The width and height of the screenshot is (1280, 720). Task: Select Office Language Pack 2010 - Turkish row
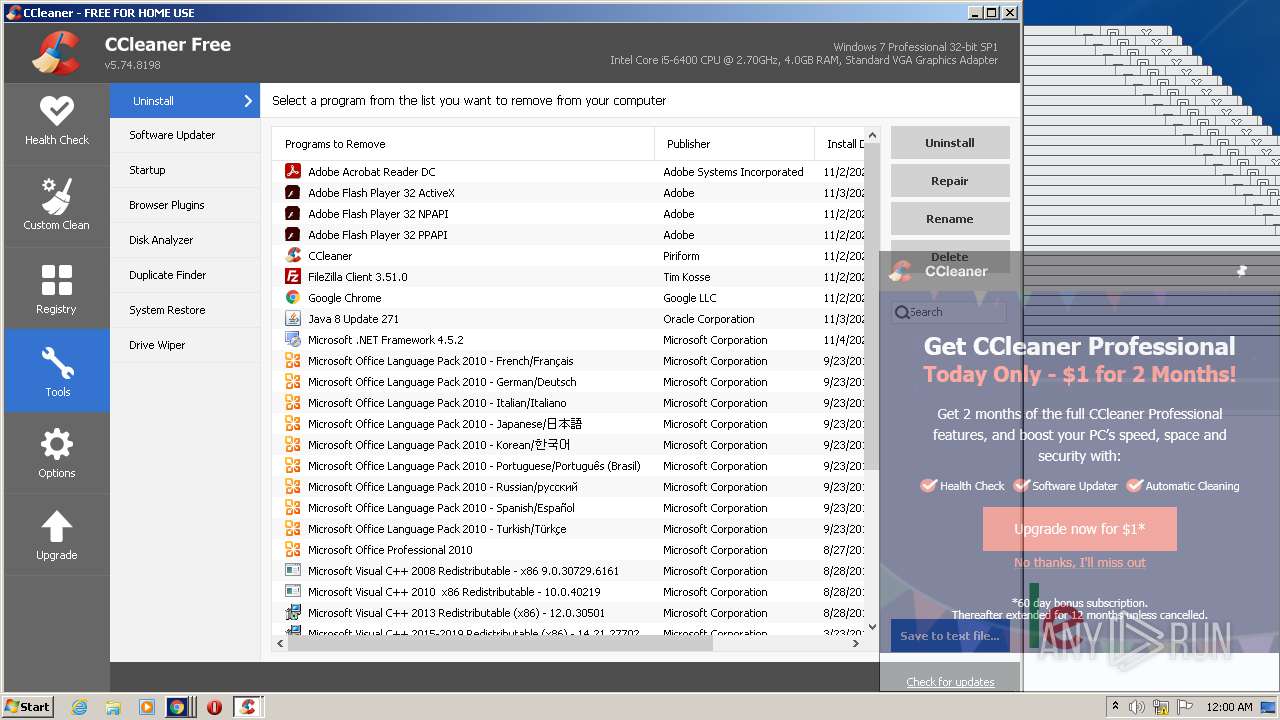(x=568, y=528)
